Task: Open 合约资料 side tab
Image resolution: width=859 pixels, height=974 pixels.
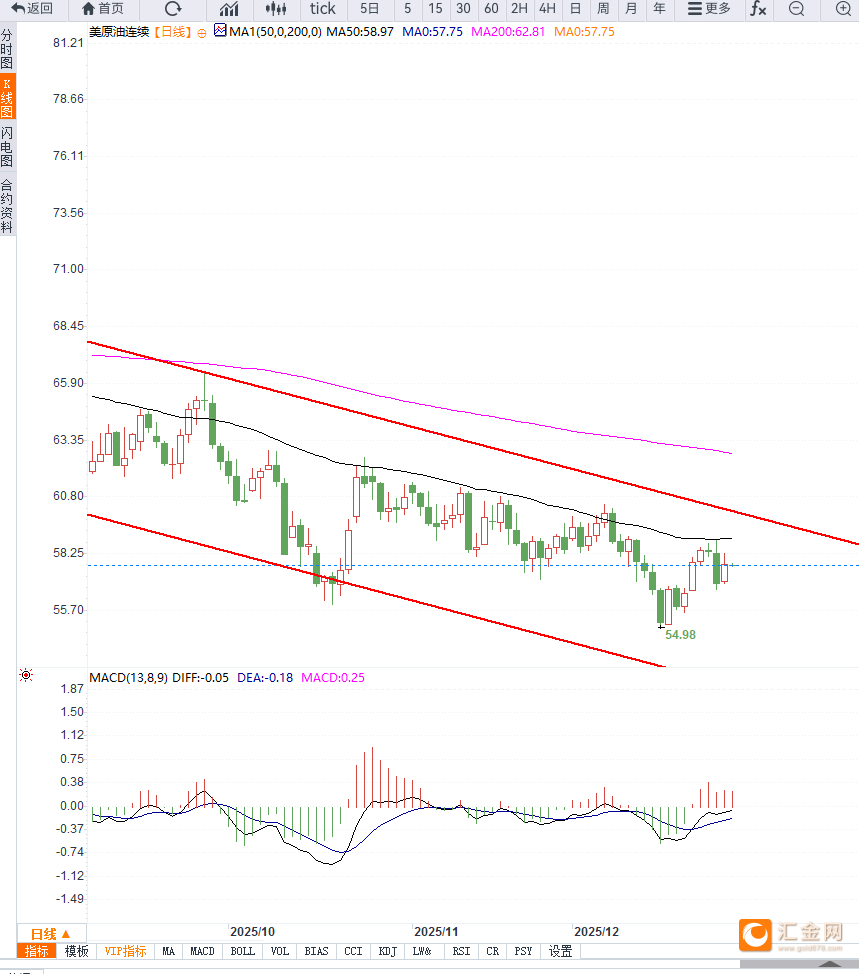Action: (7, 206)
